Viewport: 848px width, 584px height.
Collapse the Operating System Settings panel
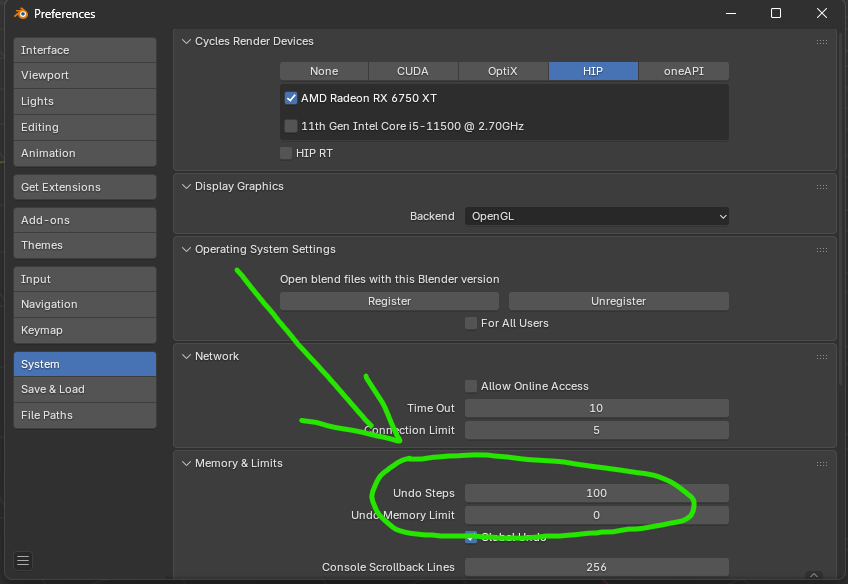click(186, 249)
